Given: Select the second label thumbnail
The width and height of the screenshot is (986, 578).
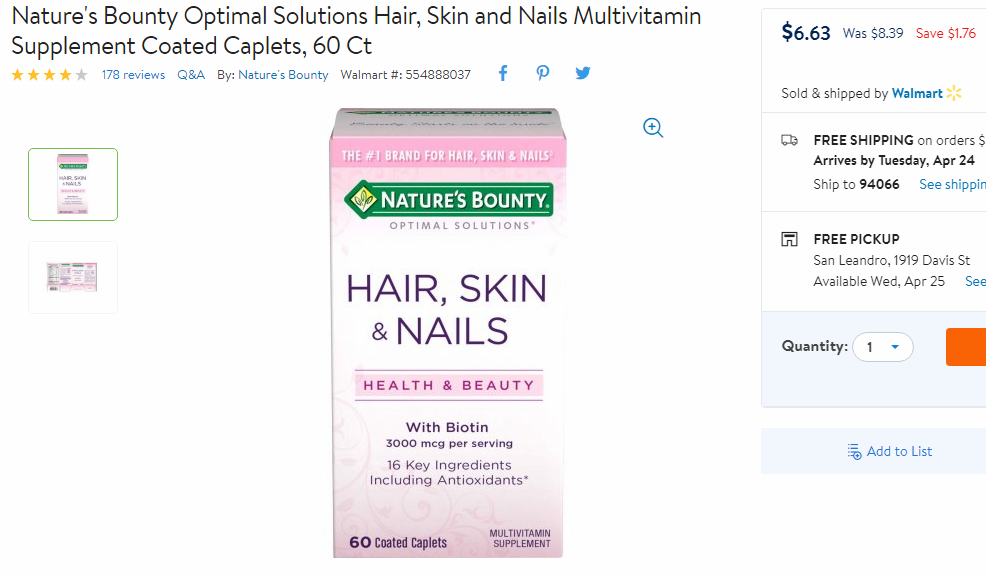Looking at the screenshot, I should pos(73,277).
